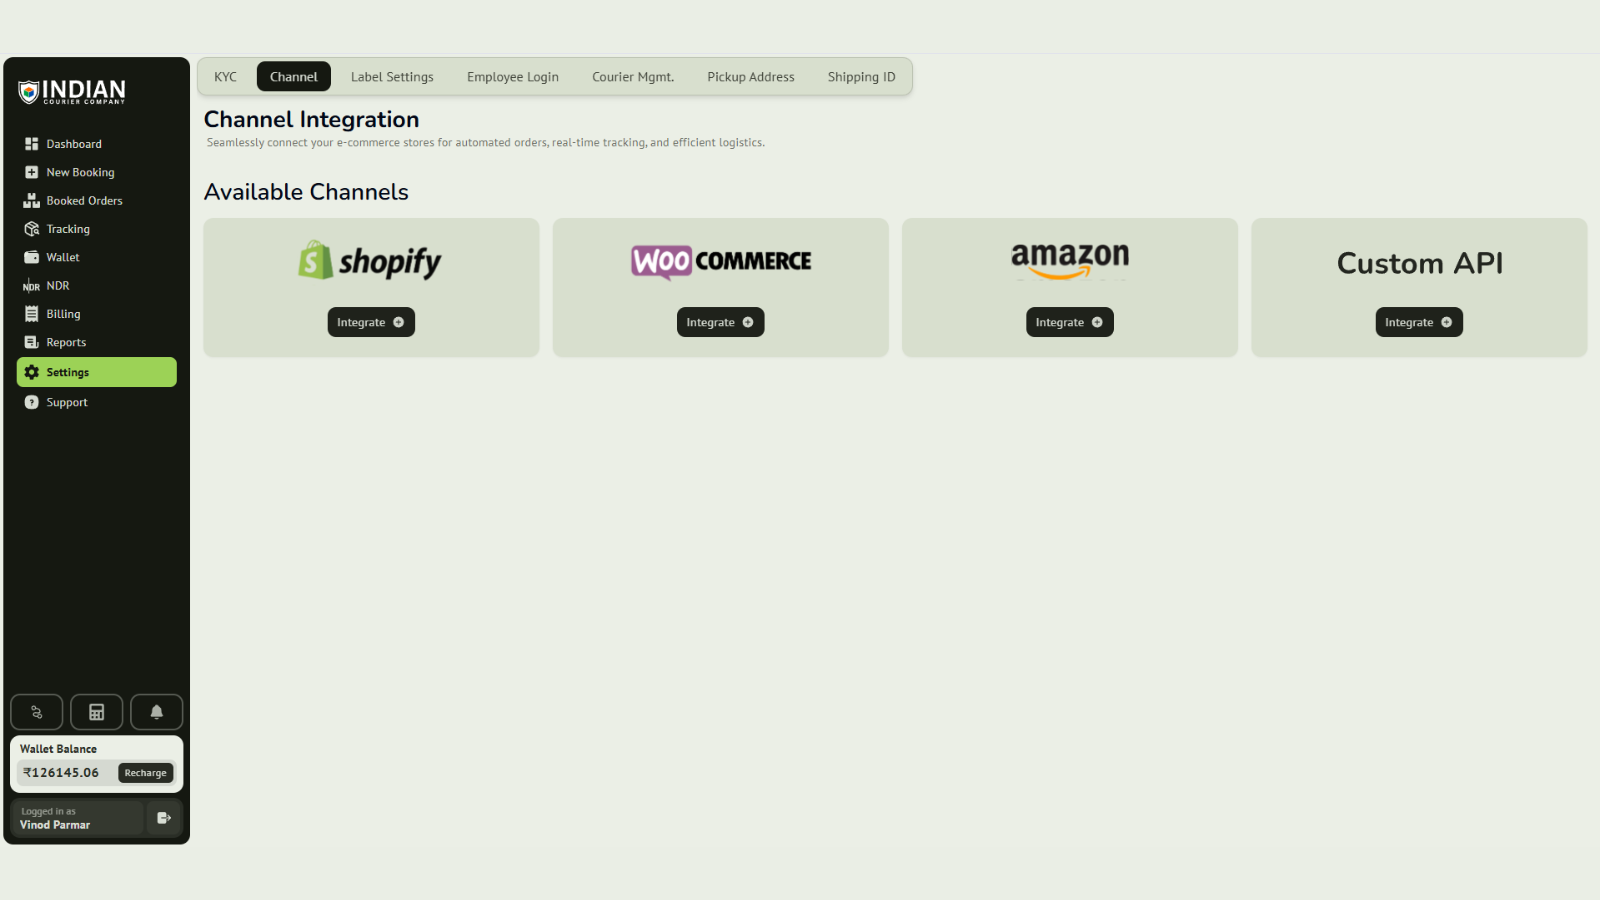1600x900 pixels.
Task: Click the route path icon button
Action: [x=37, y=712]
